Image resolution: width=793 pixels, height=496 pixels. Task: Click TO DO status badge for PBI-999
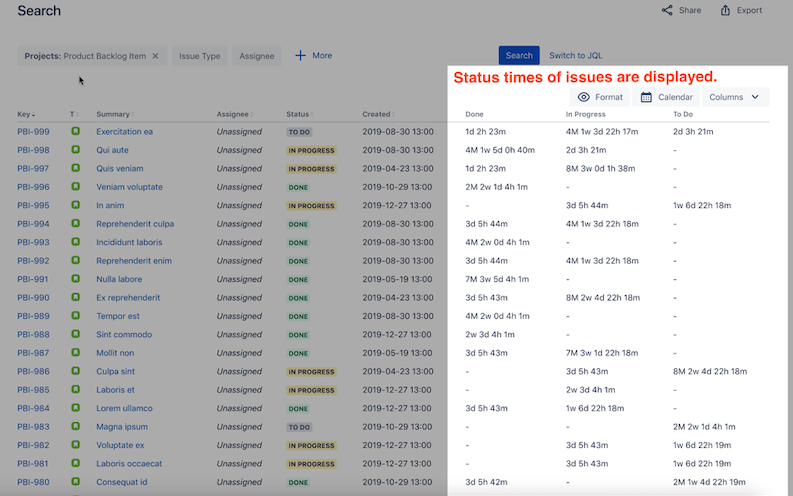(299, 132)
